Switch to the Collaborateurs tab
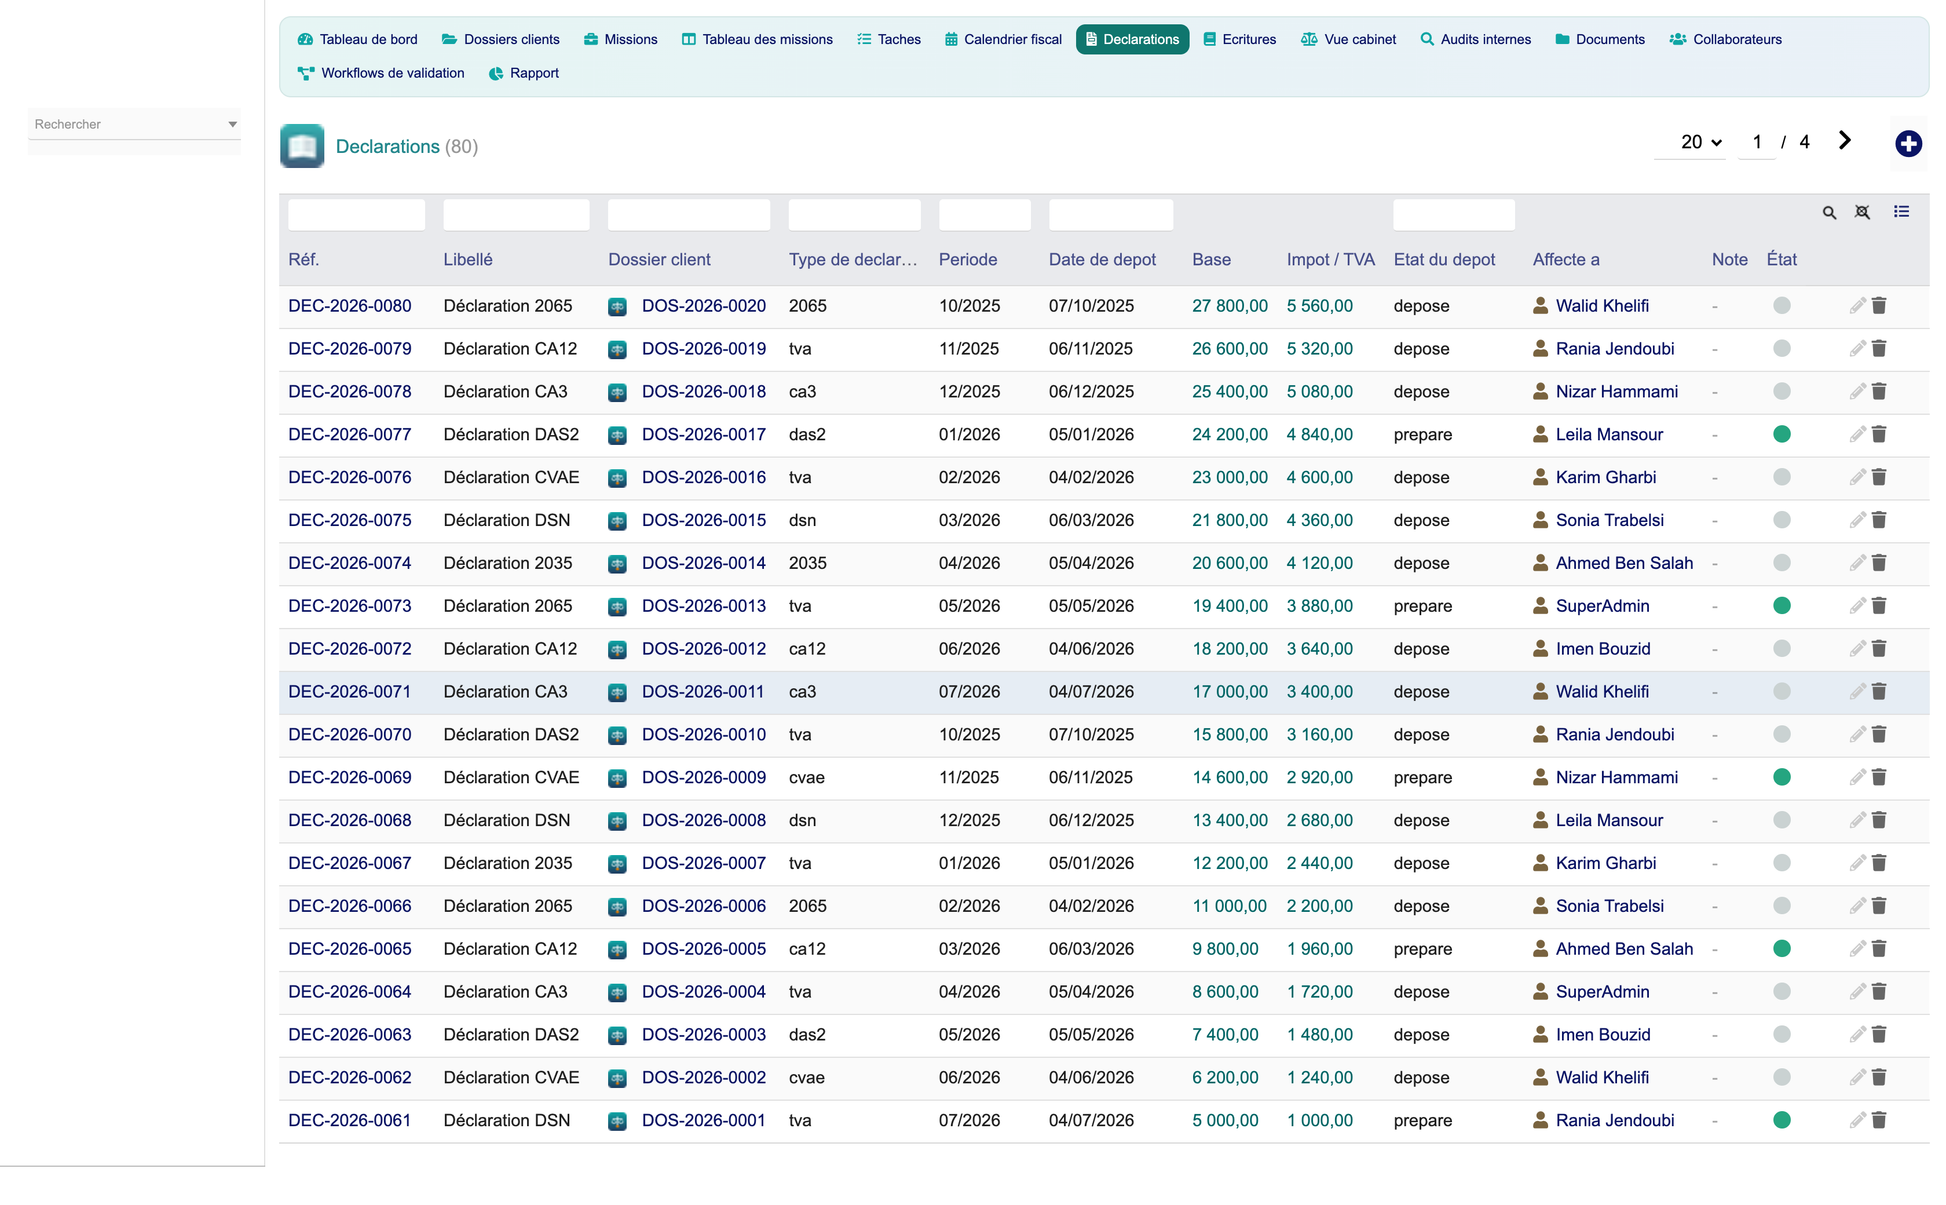This screenshot has width=1946, height=1205. point(1726,40)
